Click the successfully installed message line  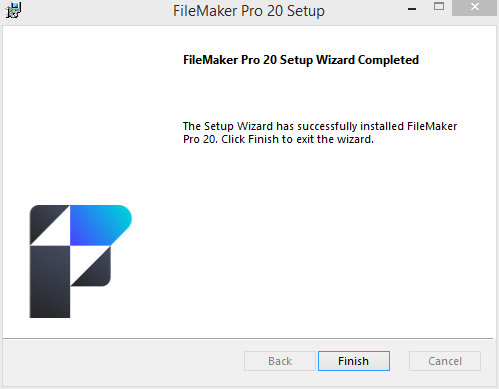(320, 126)
